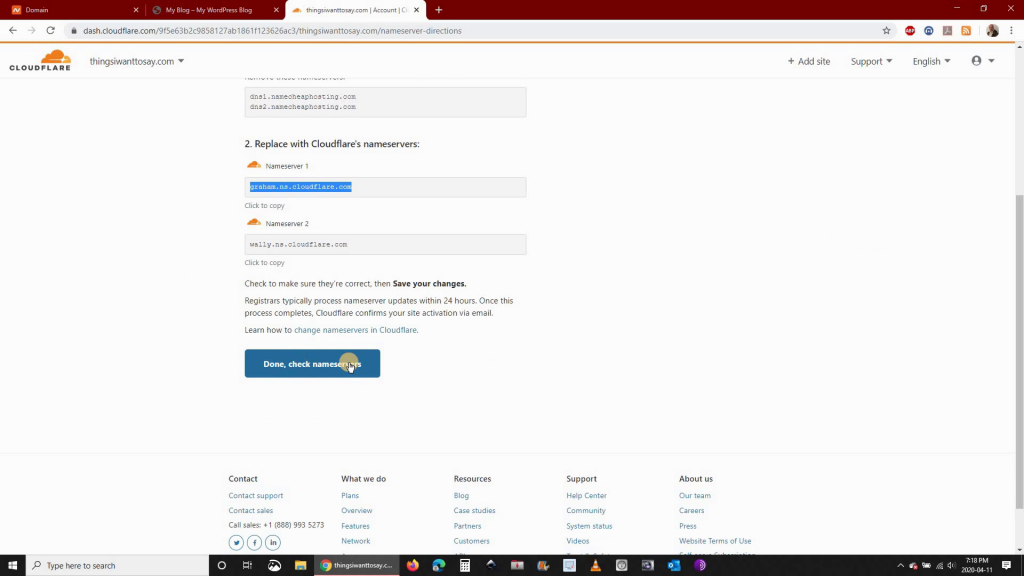Copy the graham.ns.cloudflare.com nameserver field
This screenshot has height=576, width=1024.
pos(385,187)
